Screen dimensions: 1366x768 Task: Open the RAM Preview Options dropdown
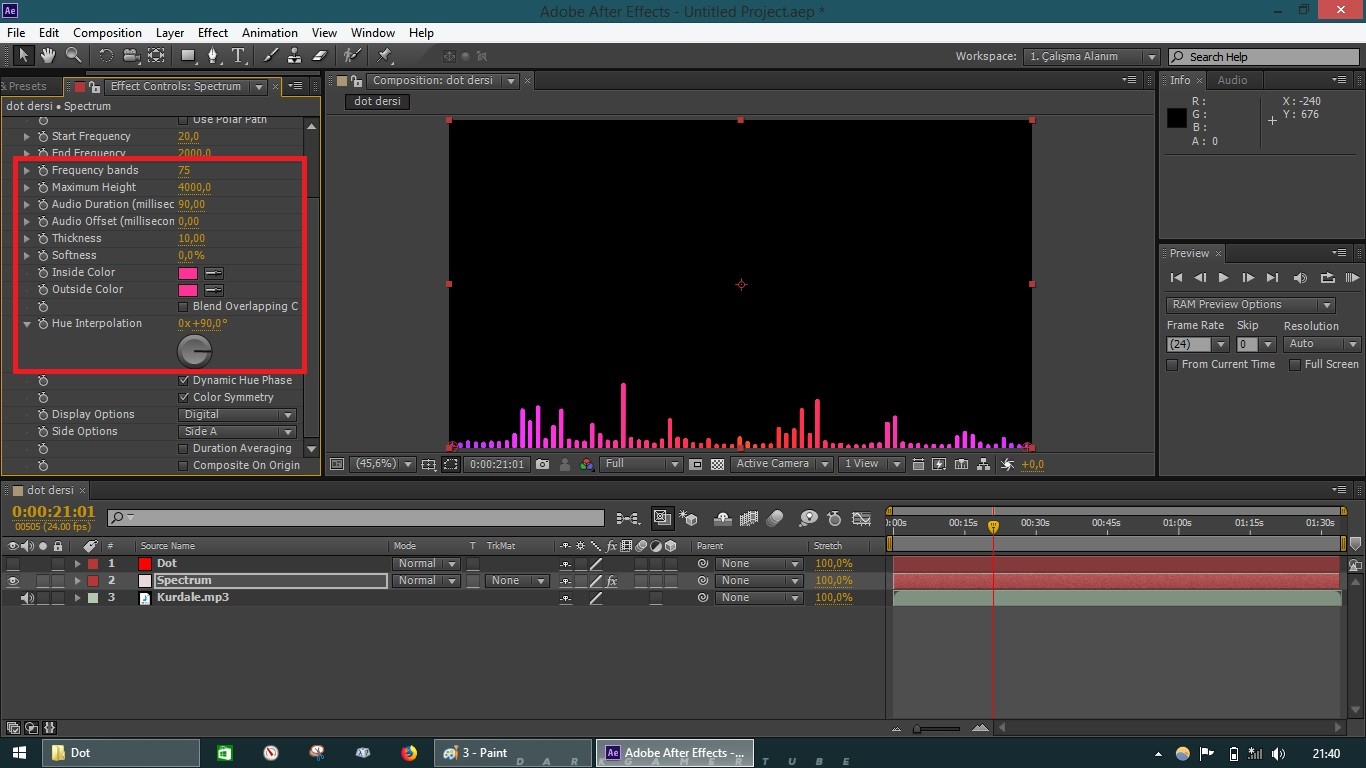[1250, 305]
